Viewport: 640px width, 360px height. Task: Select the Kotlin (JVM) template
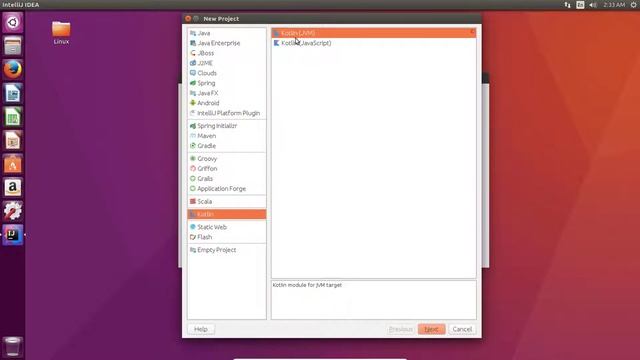[x=373, y=33]
